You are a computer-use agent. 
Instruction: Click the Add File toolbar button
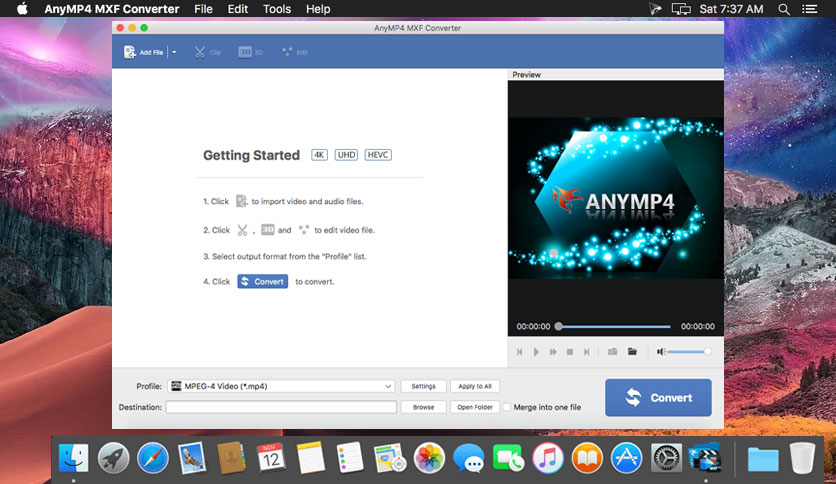(143, 52)
